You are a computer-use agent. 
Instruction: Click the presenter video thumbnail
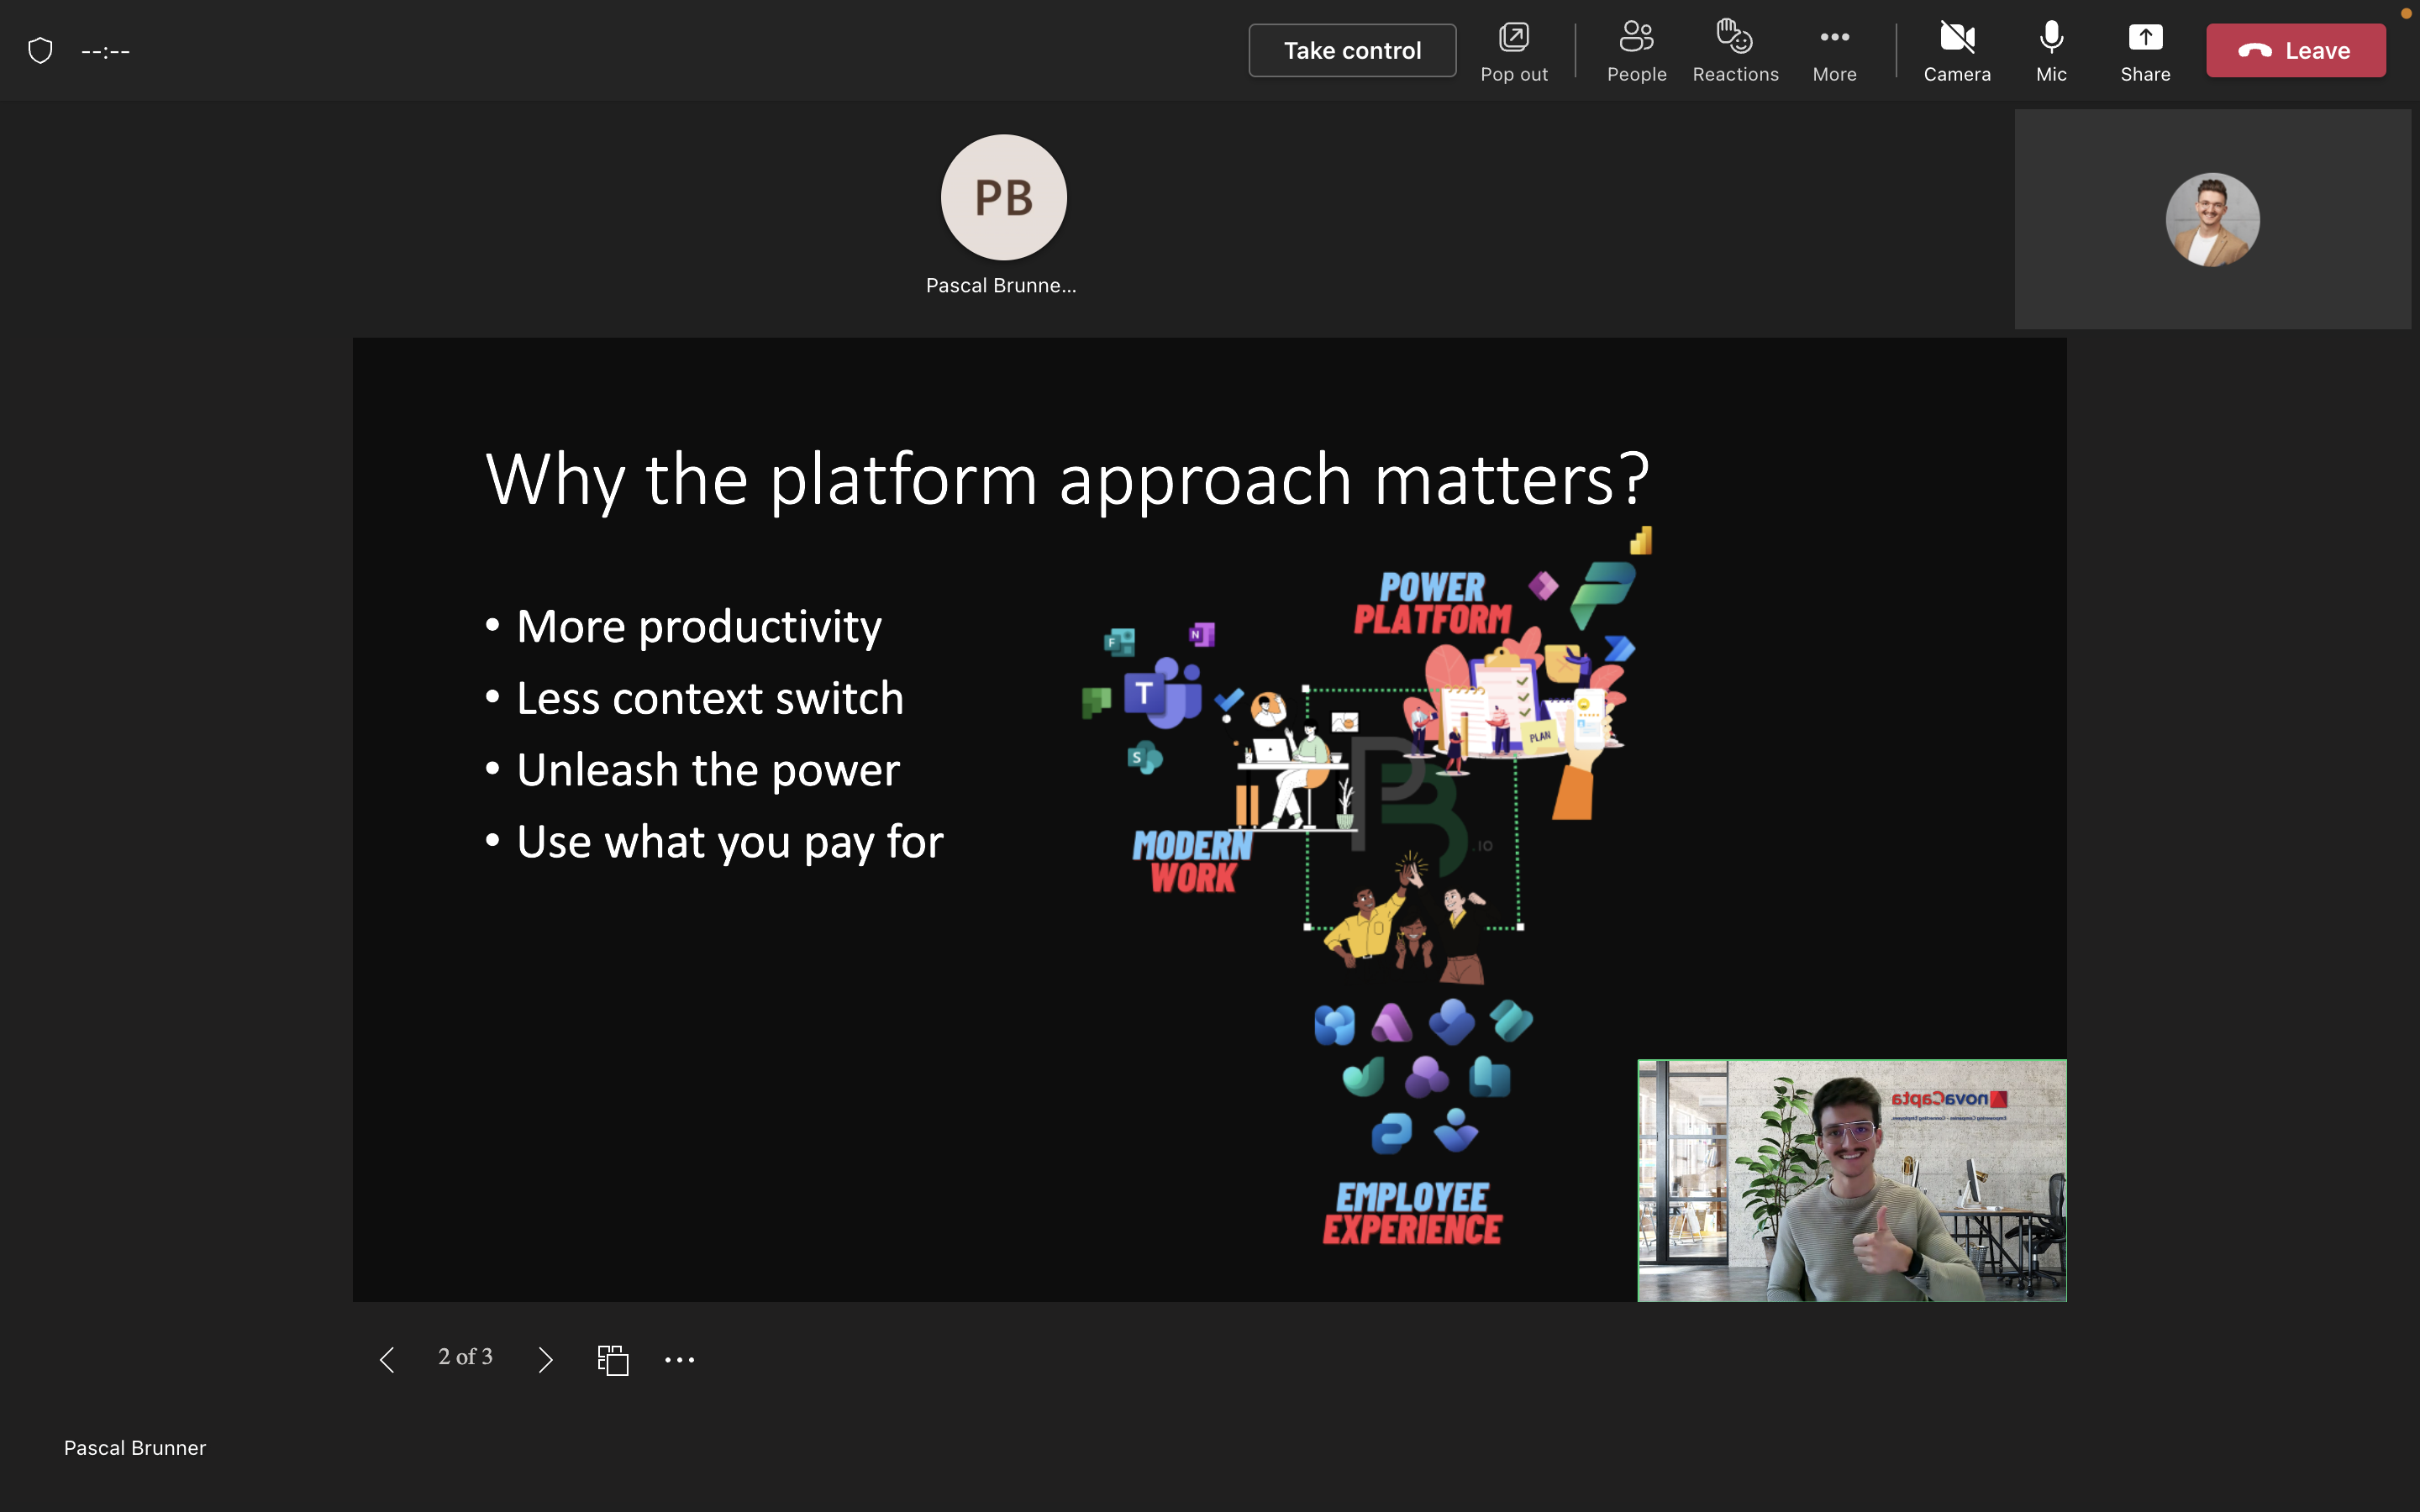click(1851, 1180)
